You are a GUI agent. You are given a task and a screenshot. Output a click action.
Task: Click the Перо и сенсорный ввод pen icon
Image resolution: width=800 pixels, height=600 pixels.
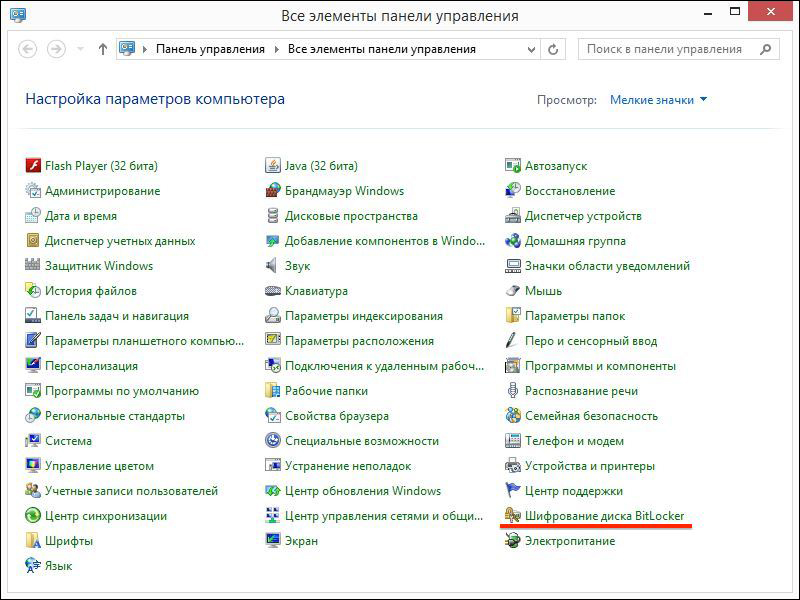click(513, 340)
